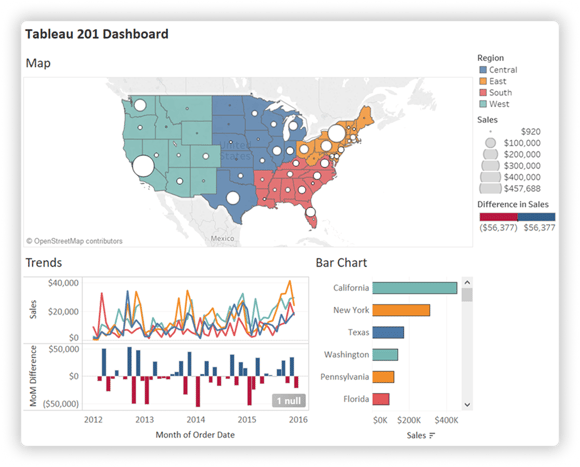Click the Florida label in Bar Chart
This screenshot has height=467, width=580.
pyautogui.click(x=356, y=399)
